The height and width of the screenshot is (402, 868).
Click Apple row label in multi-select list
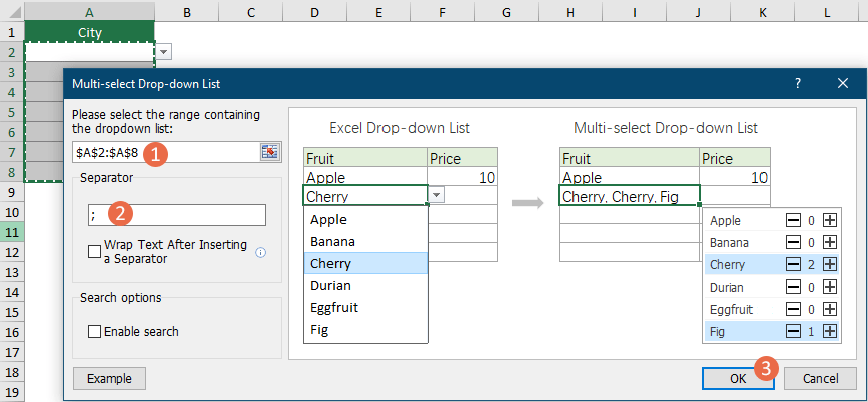[725, 220]
